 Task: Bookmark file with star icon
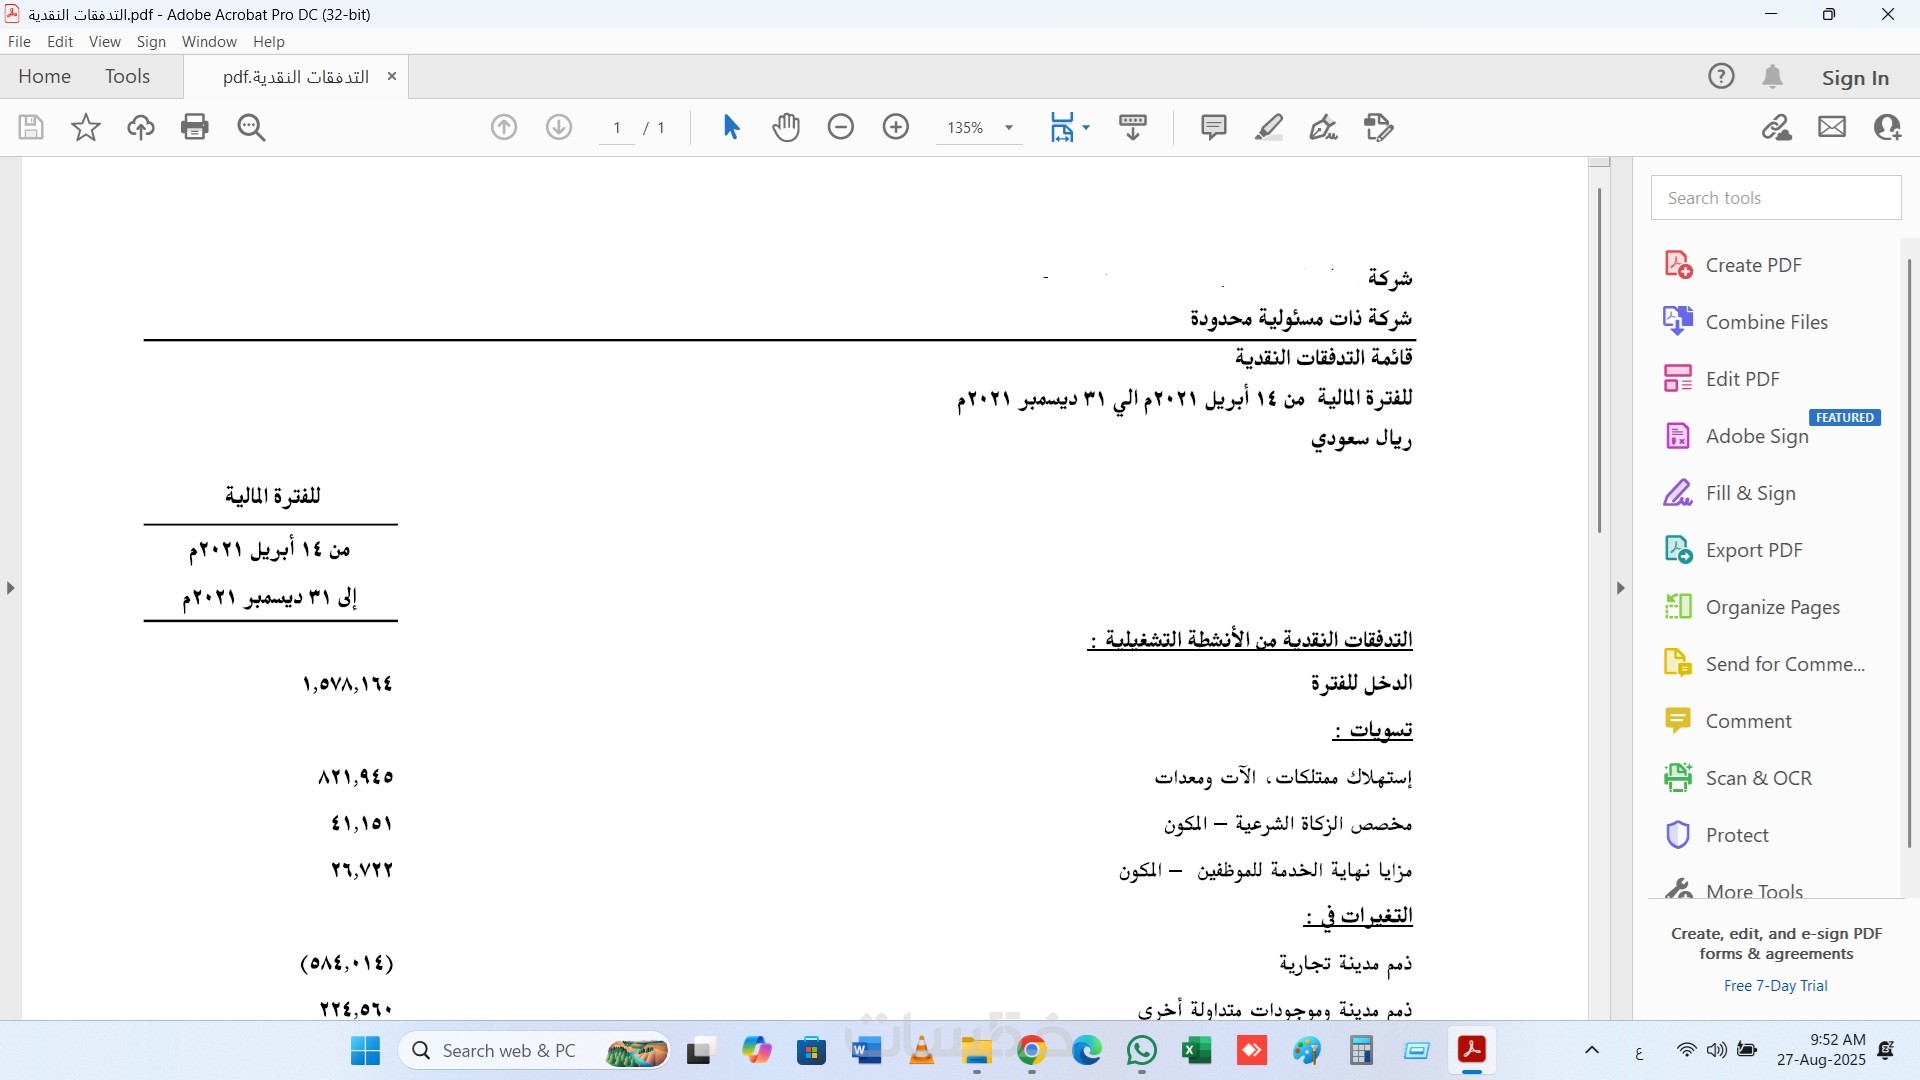(86, 127)
